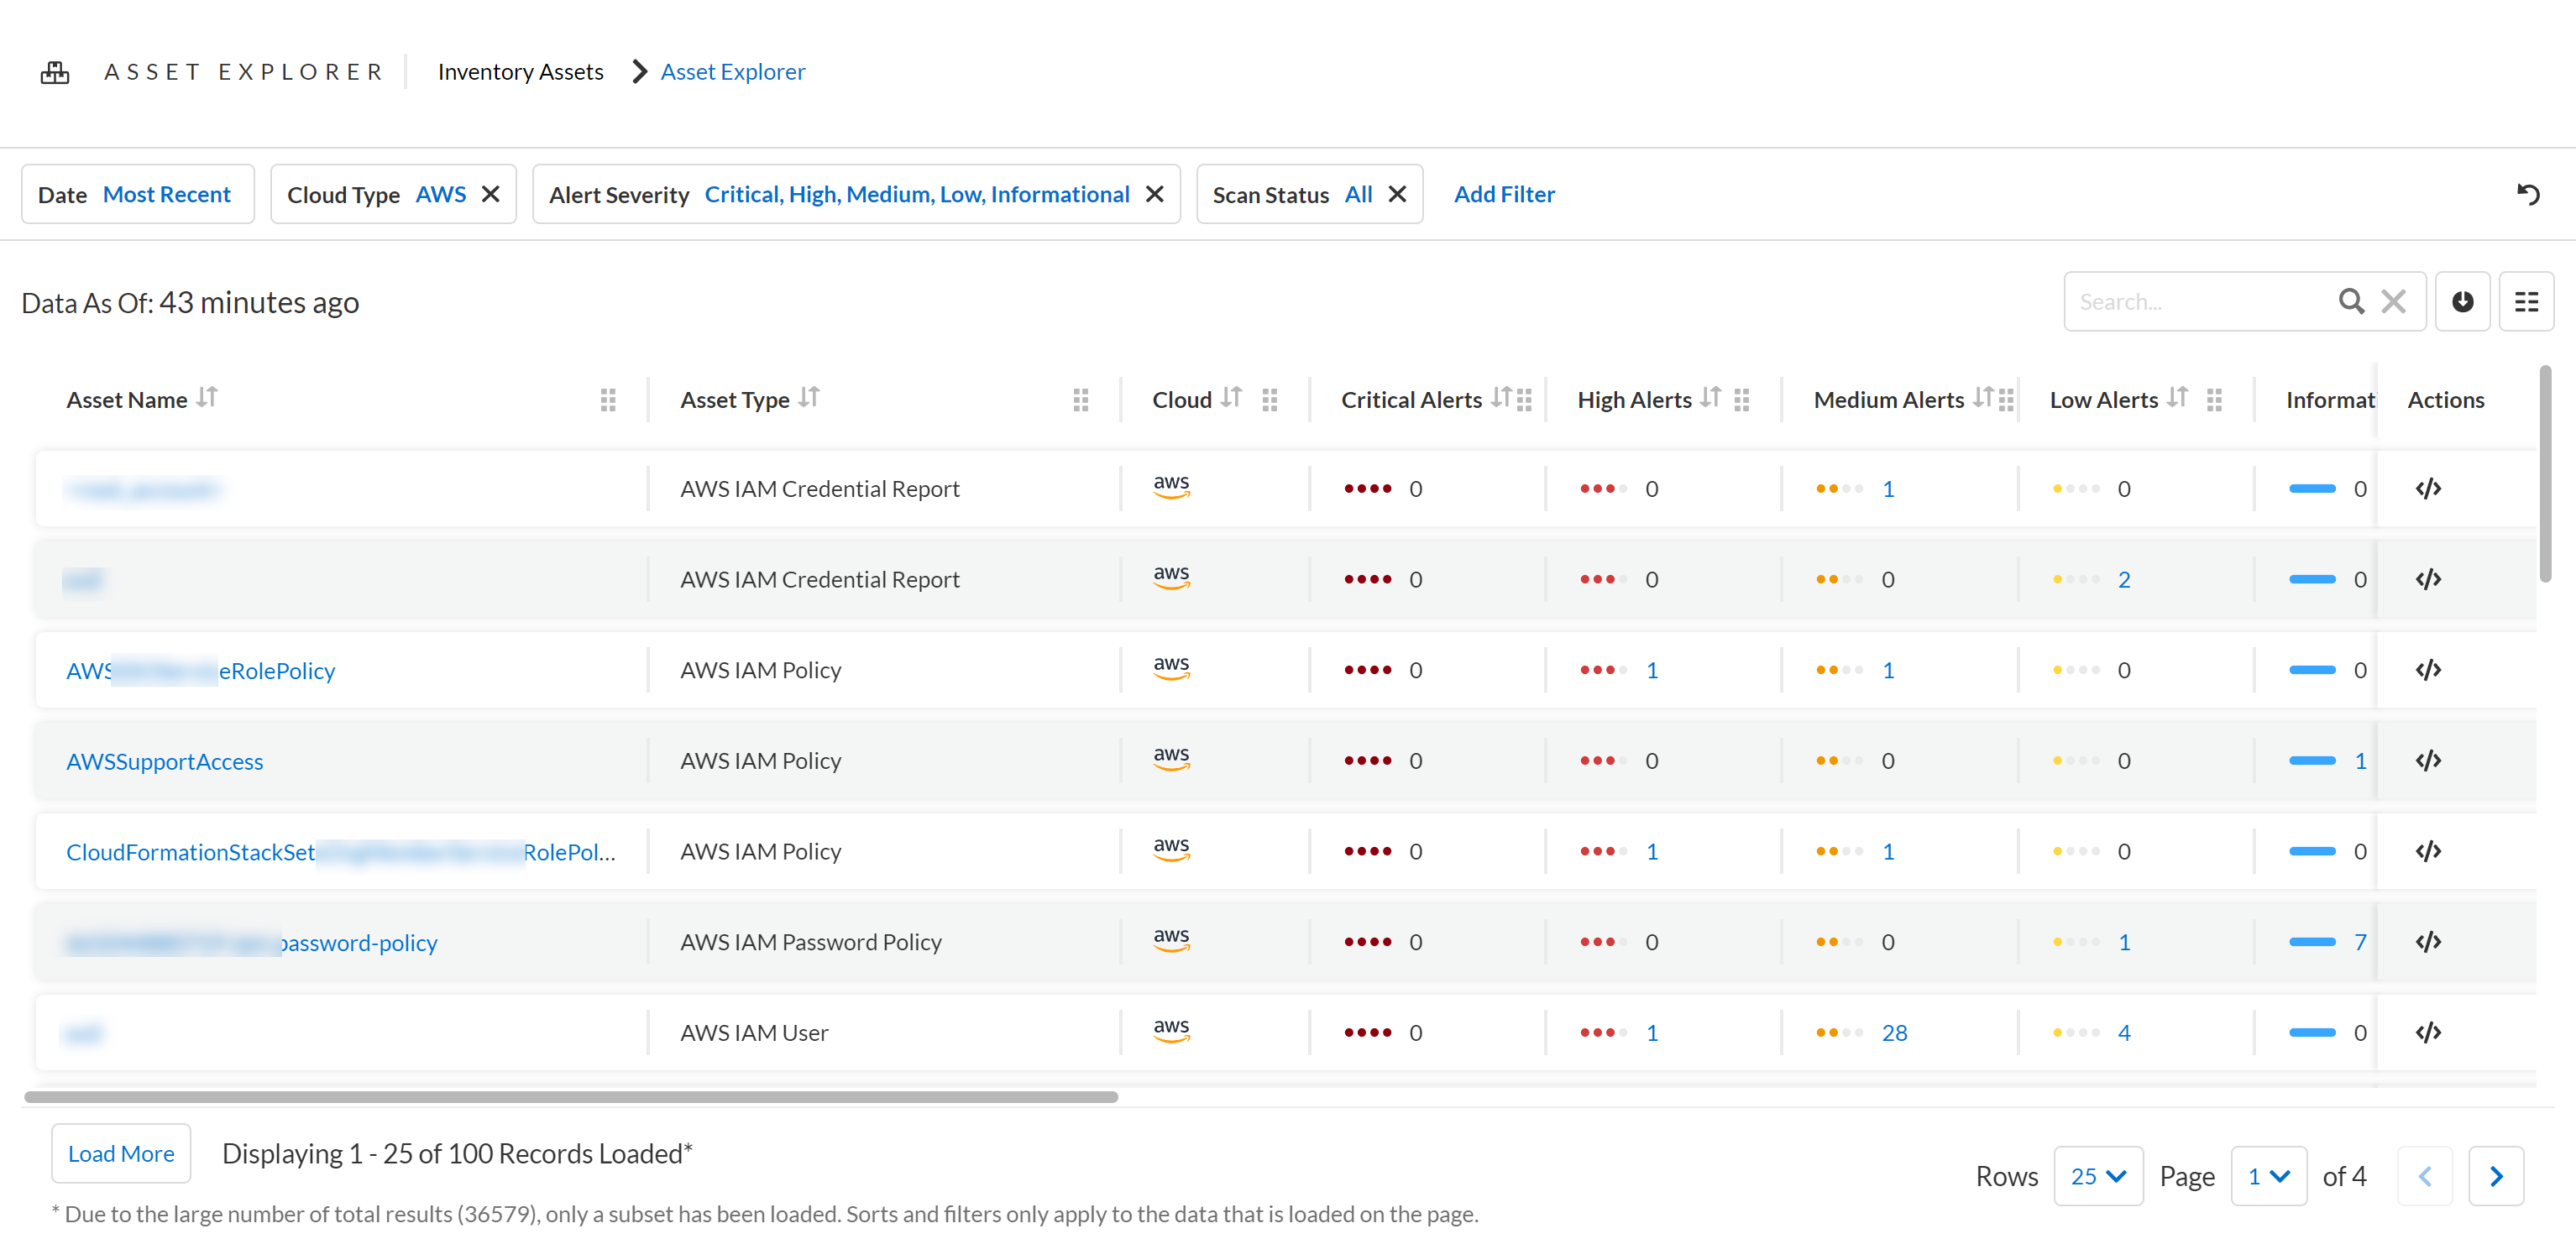Go to the previous page
Viewport: 2576px width, 1239px height.
[x=2425, y=1176]
